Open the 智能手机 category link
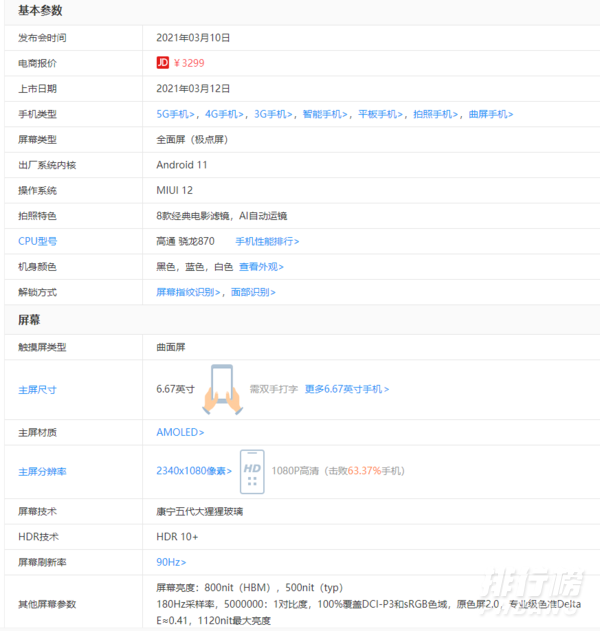The image size is (600, 631). tap(325, 114)
